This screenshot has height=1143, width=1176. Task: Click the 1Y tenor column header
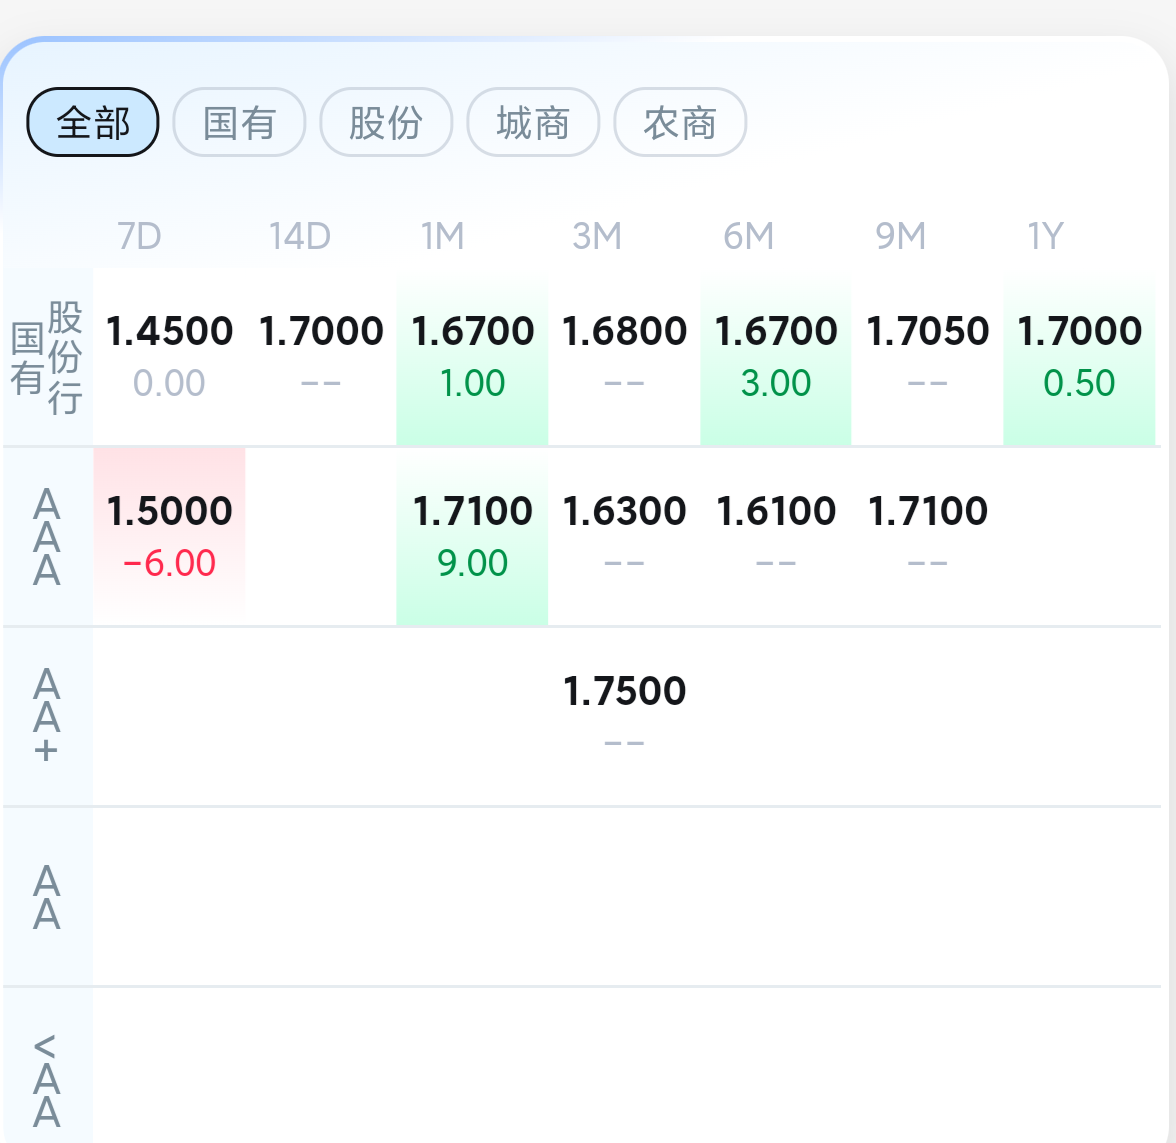(x=1045, y=236)
